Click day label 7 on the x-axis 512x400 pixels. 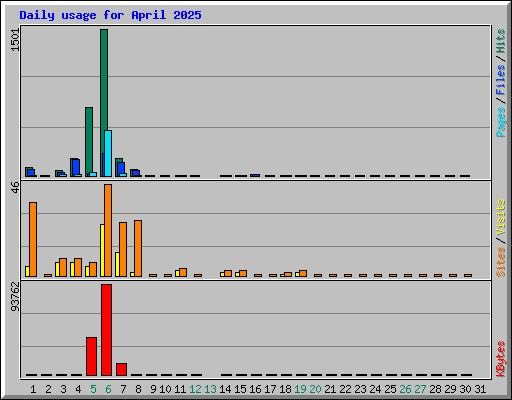[123, 389]
